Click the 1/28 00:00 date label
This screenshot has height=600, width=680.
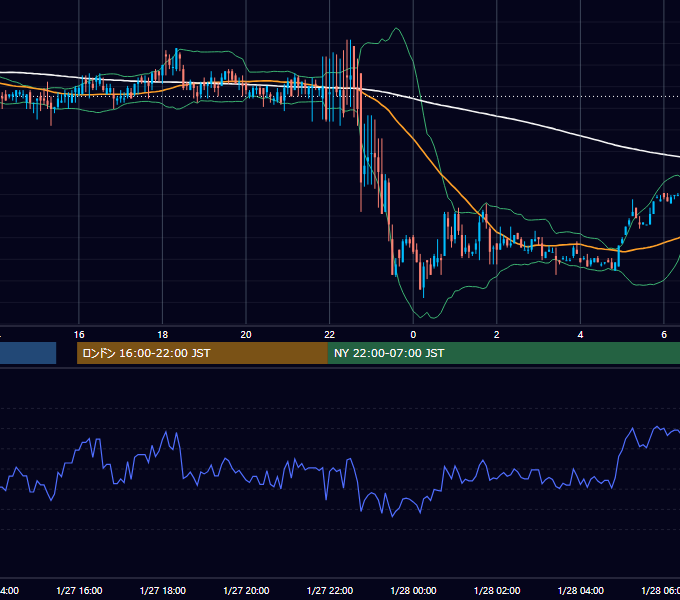tap(413, 590)
